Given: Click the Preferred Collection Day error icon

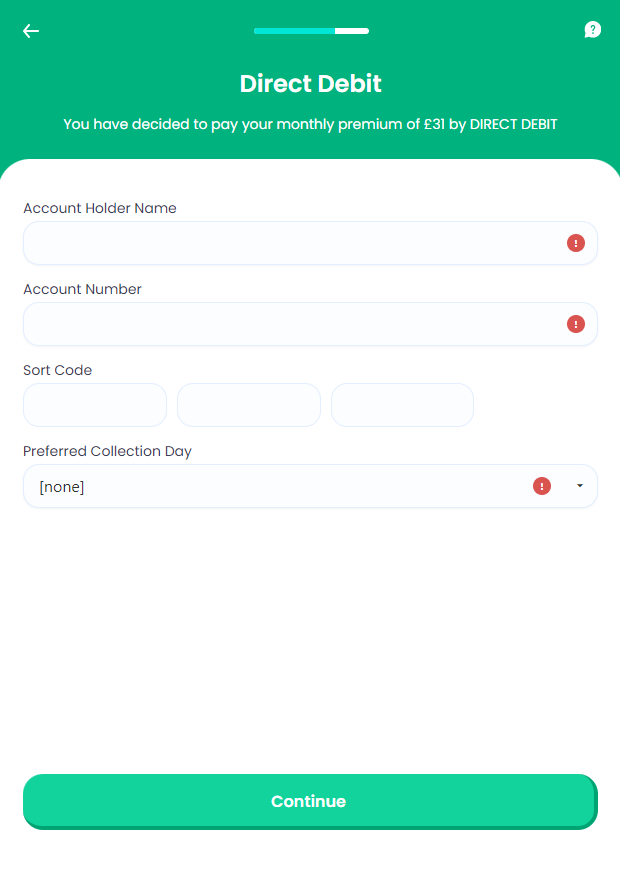Looking at the screenshot, I should [x=542, y=486].
